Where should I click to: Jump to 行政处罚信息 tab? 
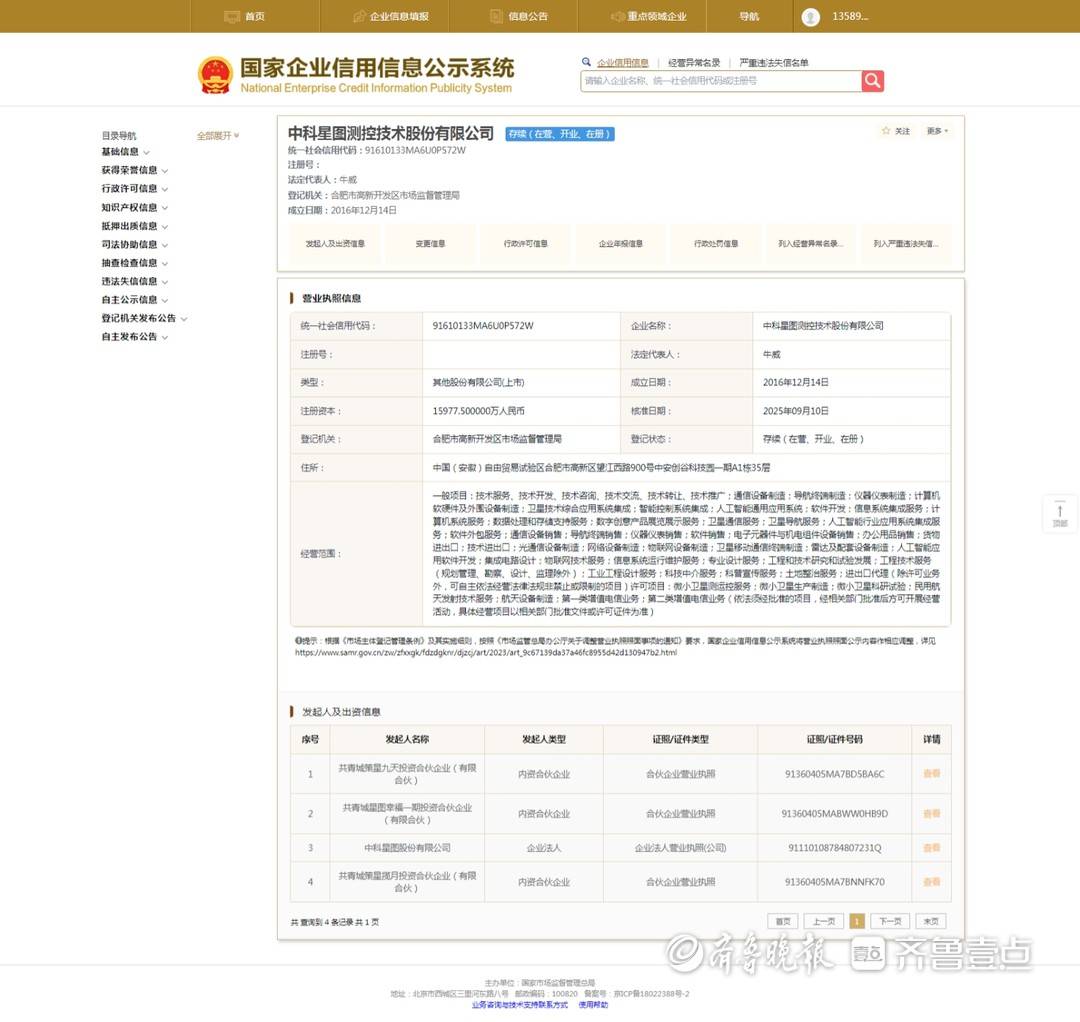[716, 244]
